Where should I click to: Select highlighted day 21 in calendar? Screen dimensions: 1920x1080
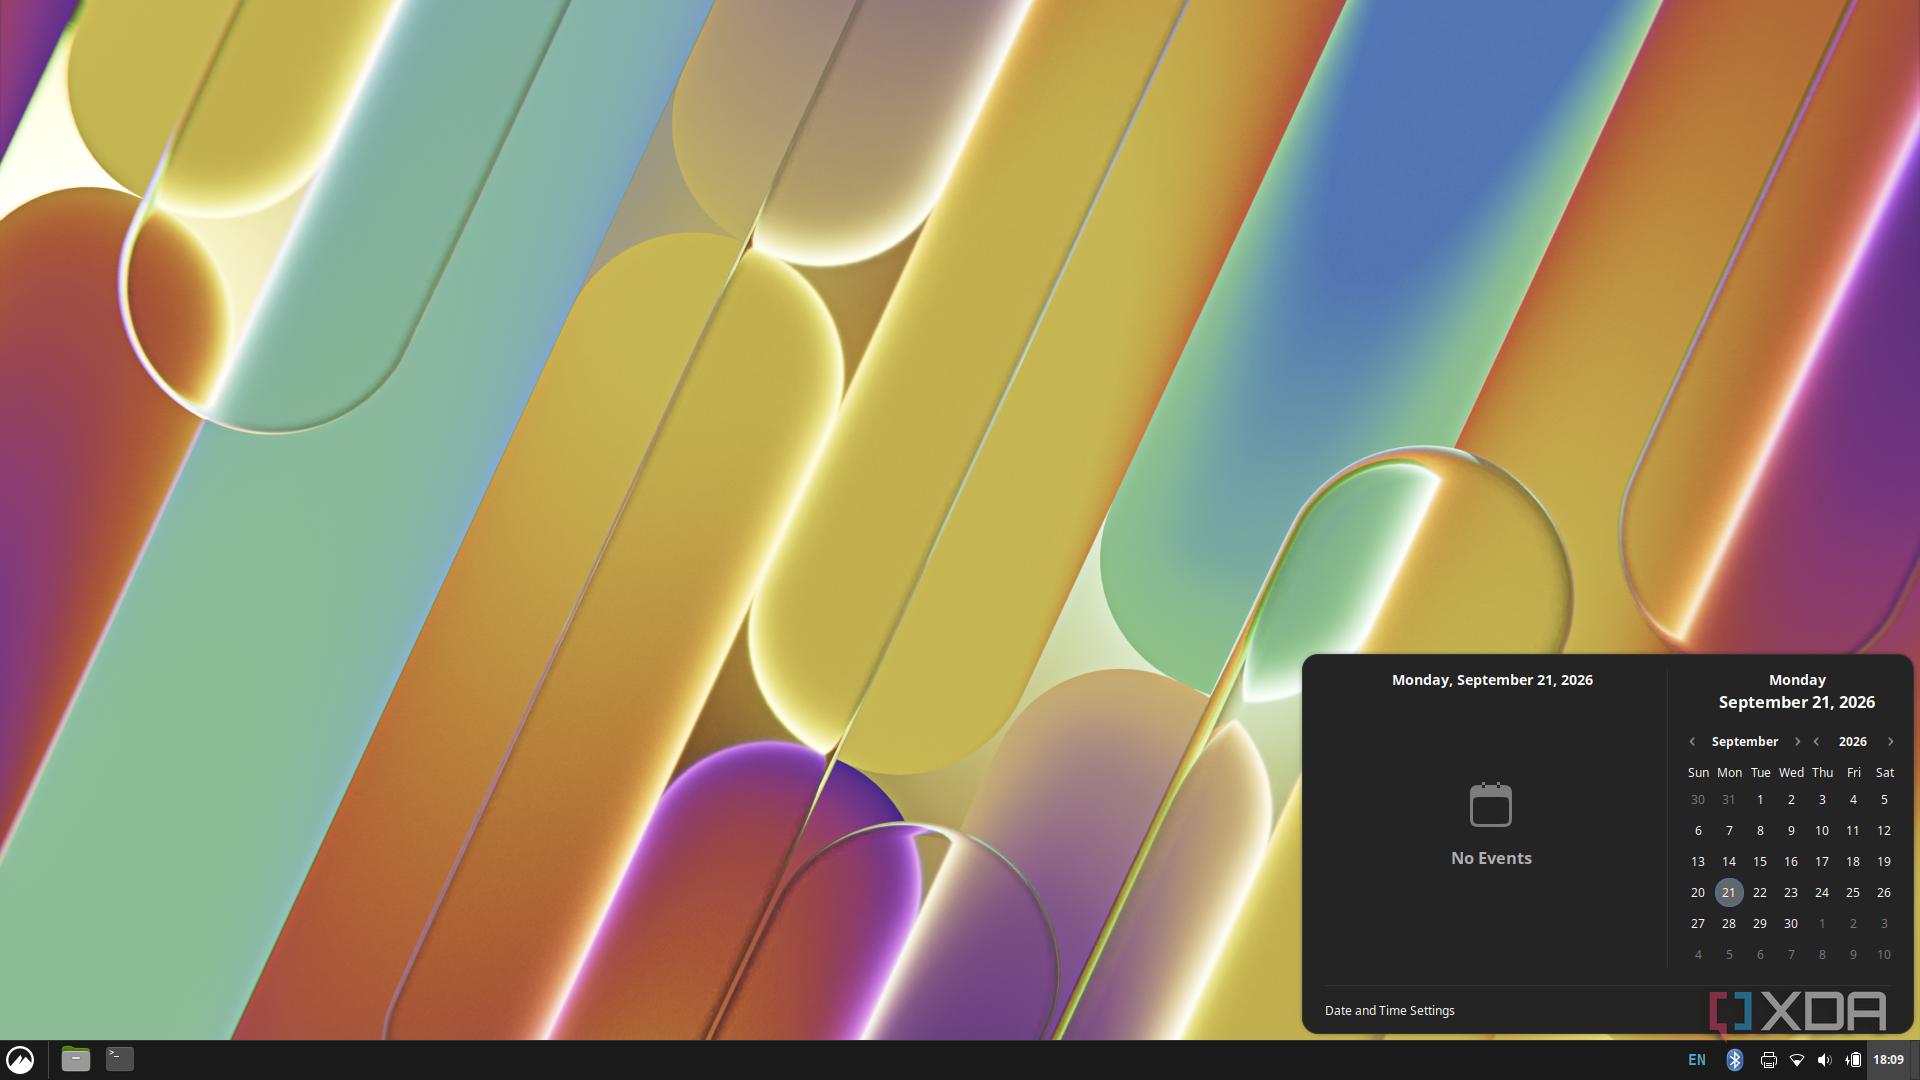tap(1729, 893)
